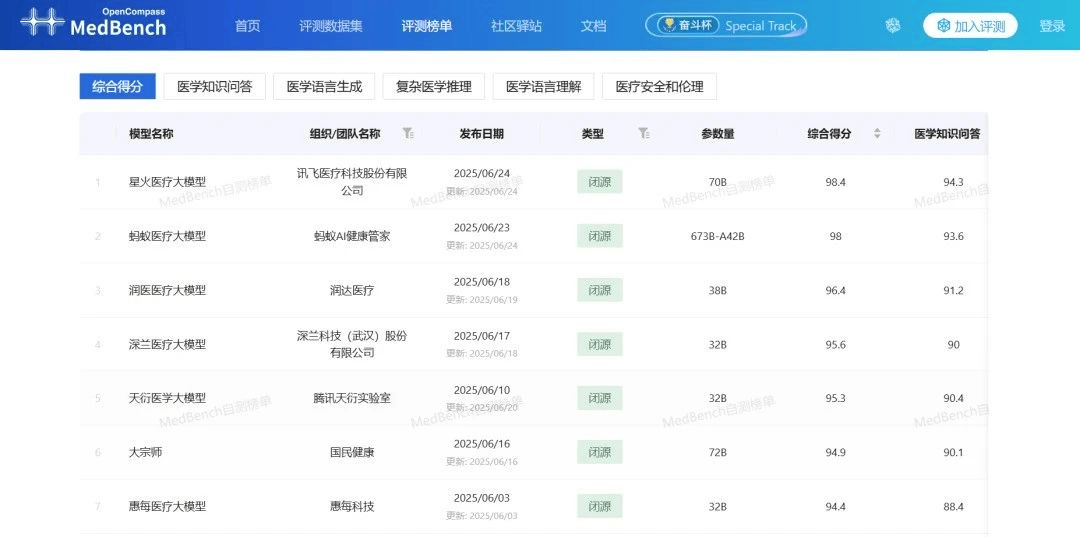
Task: Click the 模型名称 column header
Action: tap(151, 134)
